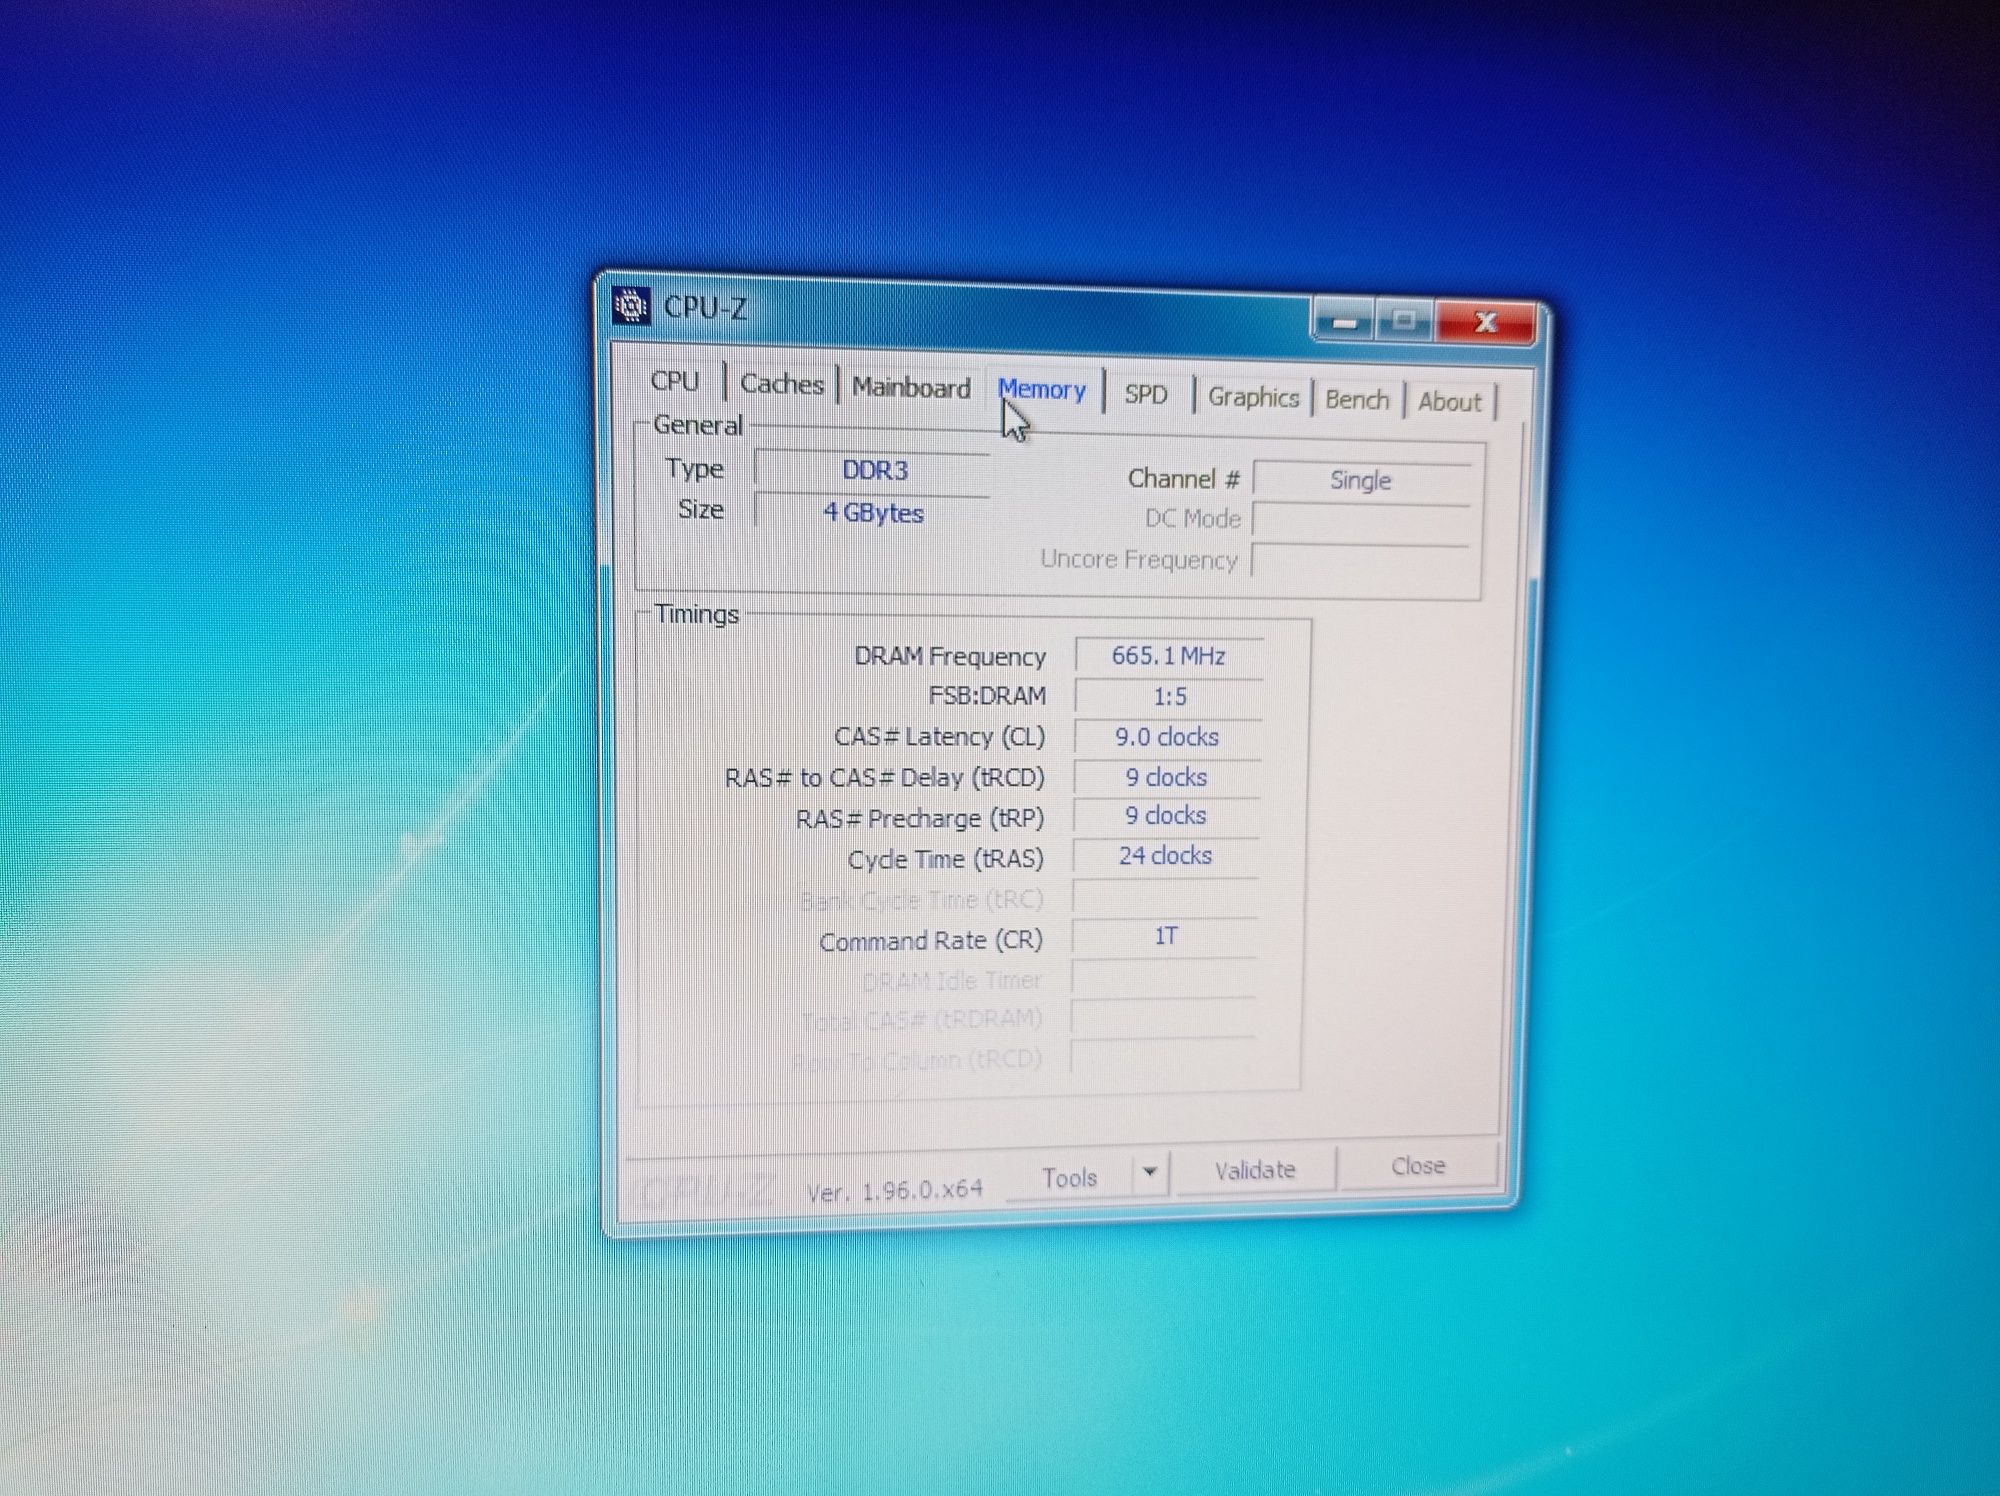Viewport: 2000px width, 1496px height.
Task: Expand the Tools dropdown arrow
Action: (1150, 1171)
